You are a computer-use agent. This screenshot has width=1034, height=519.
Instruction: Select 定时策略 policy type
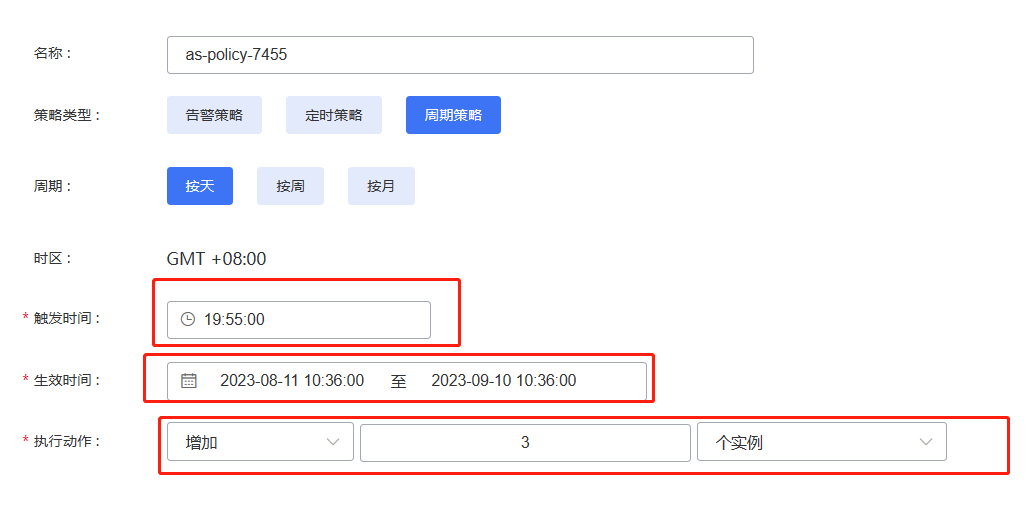[x=334, y=115]
